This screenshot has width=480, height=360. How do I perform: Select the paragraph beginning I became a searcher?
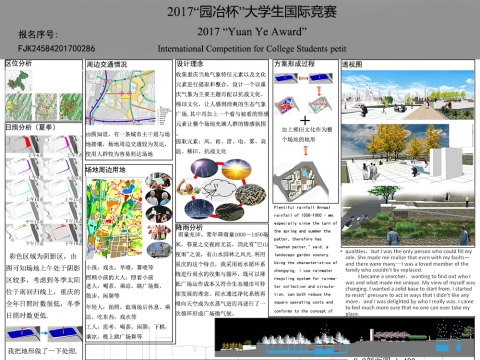409,295
